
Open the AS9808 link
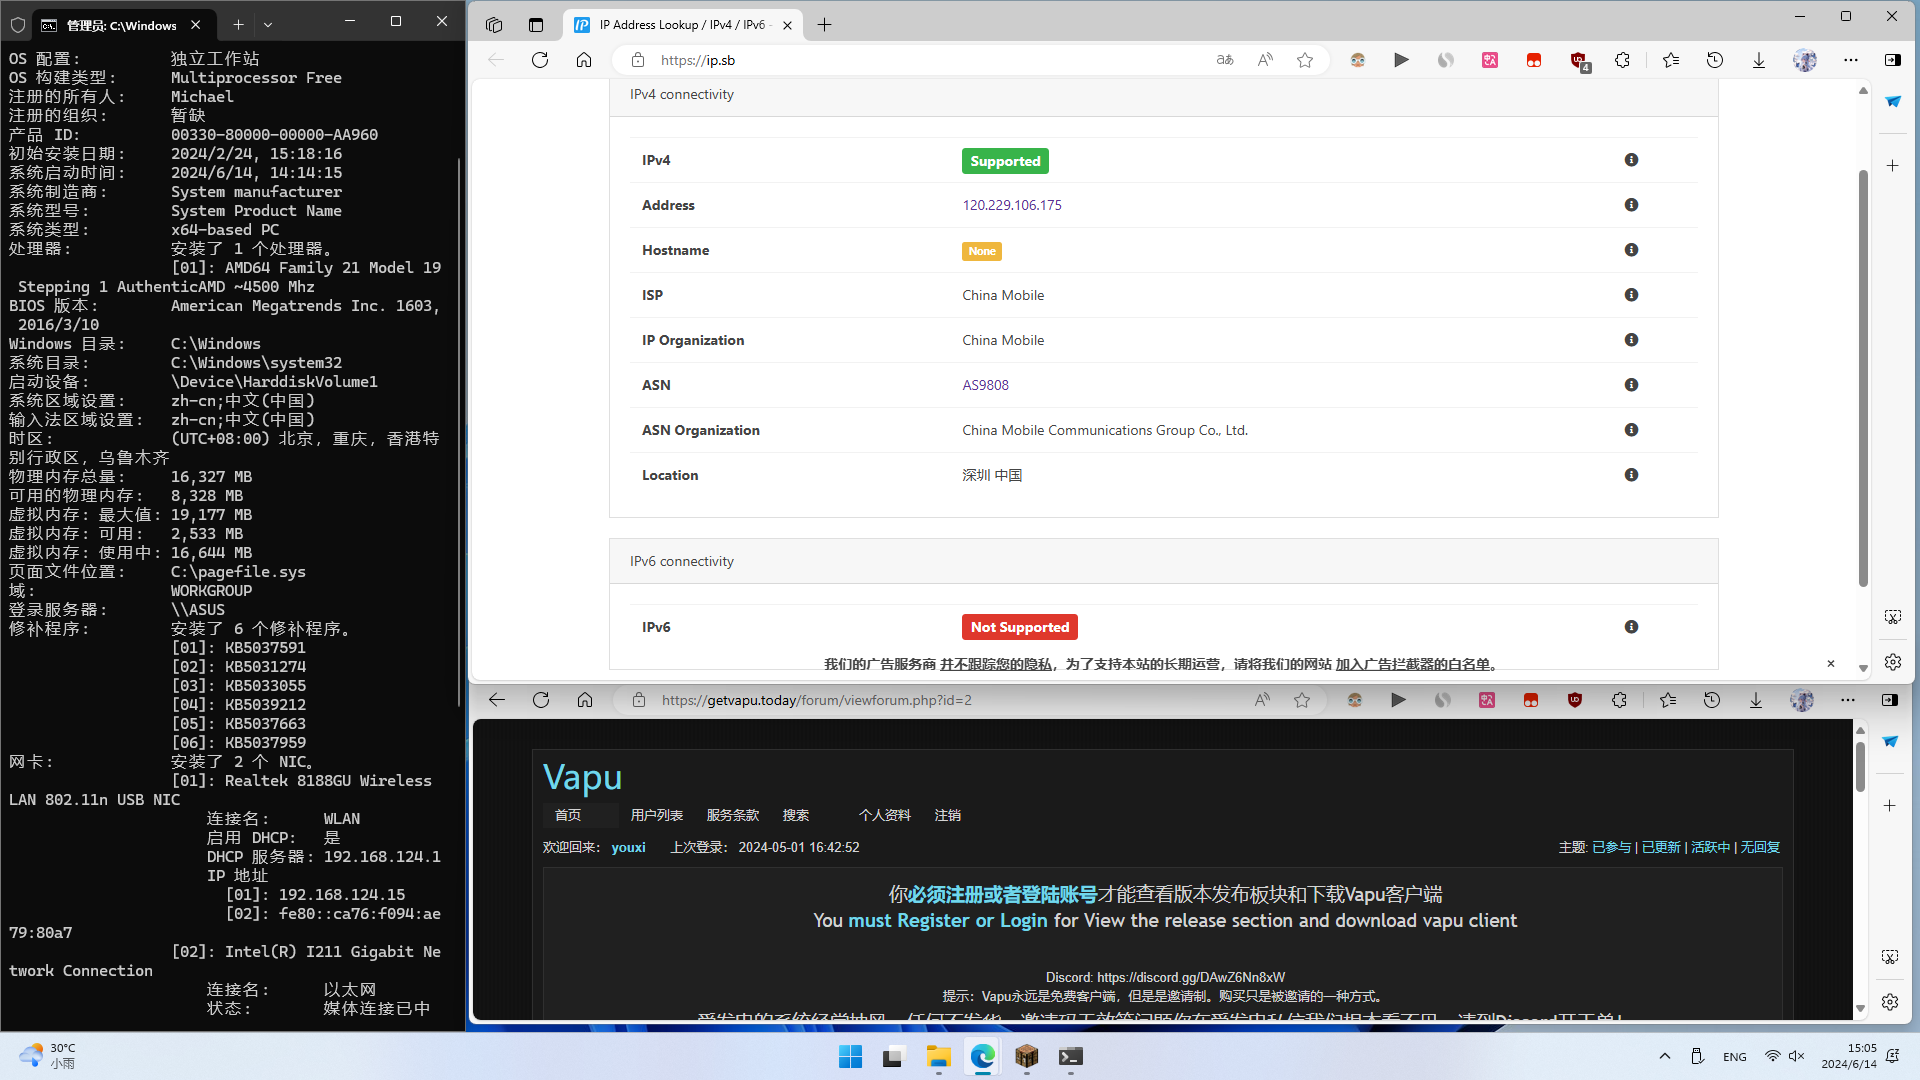(985, 385)
